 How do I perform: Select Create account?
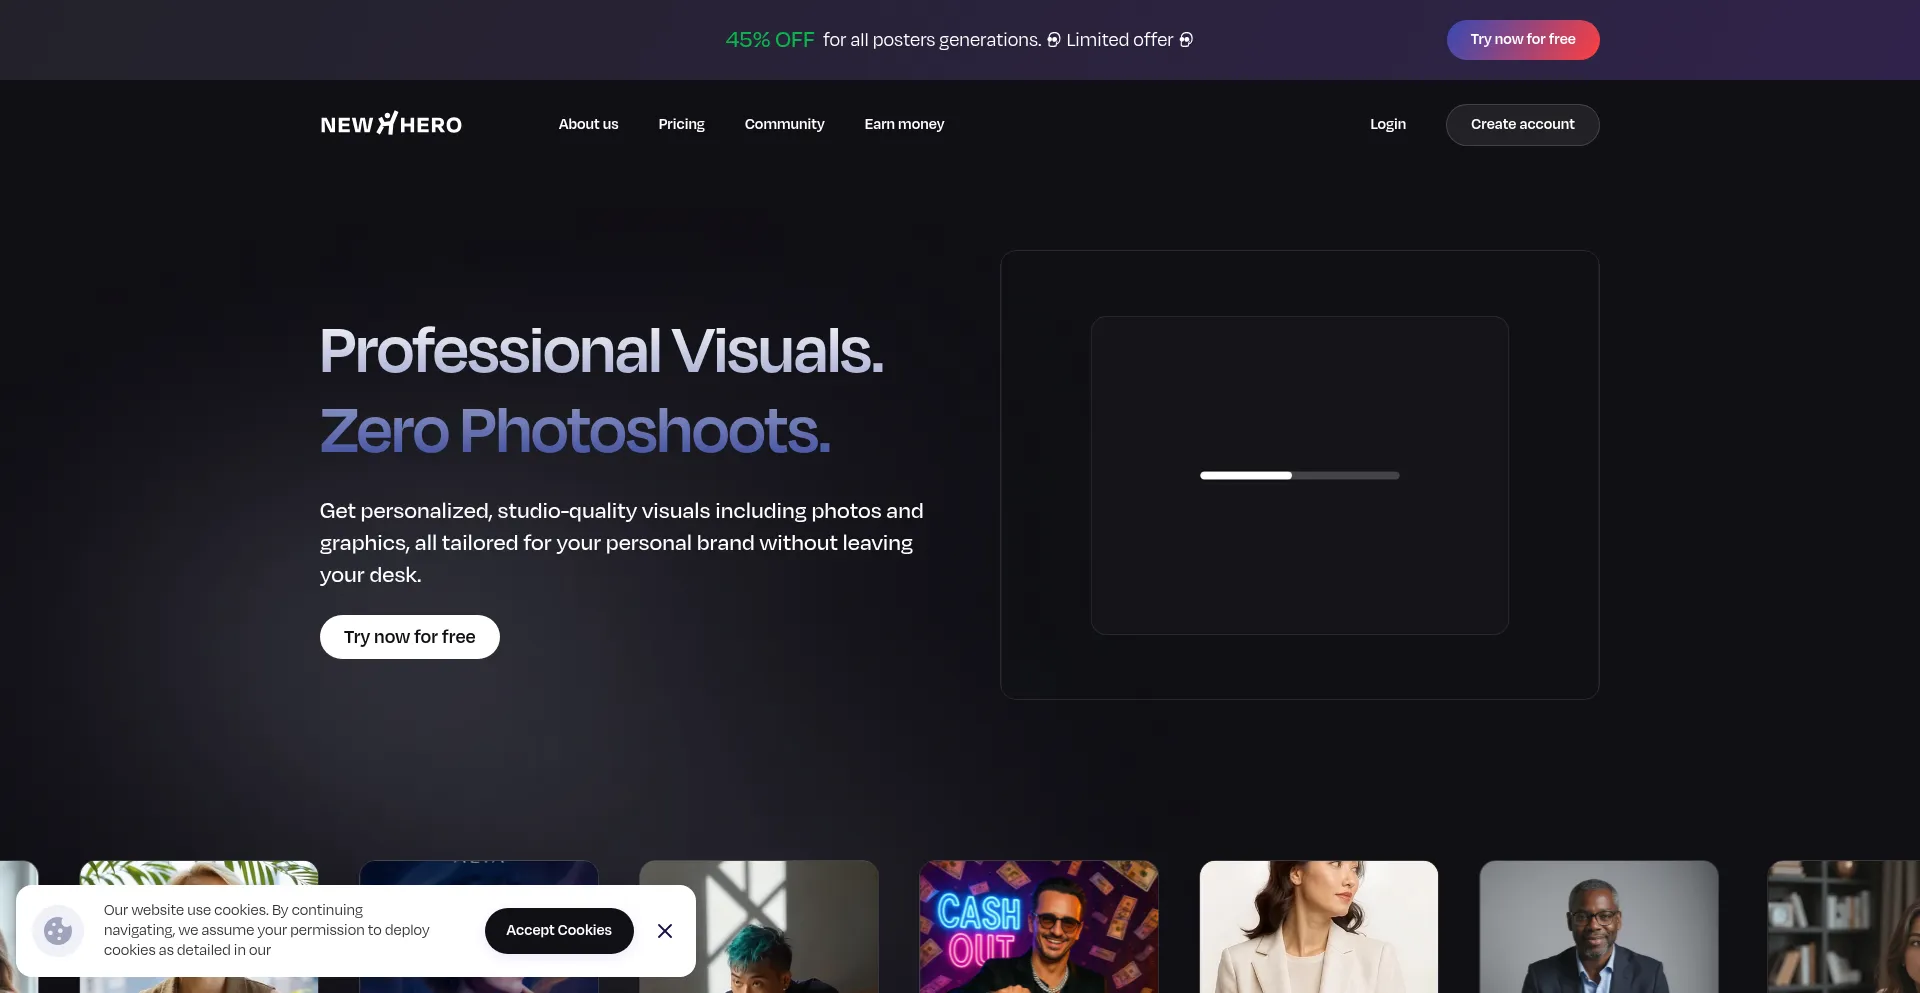point(1522,124)
